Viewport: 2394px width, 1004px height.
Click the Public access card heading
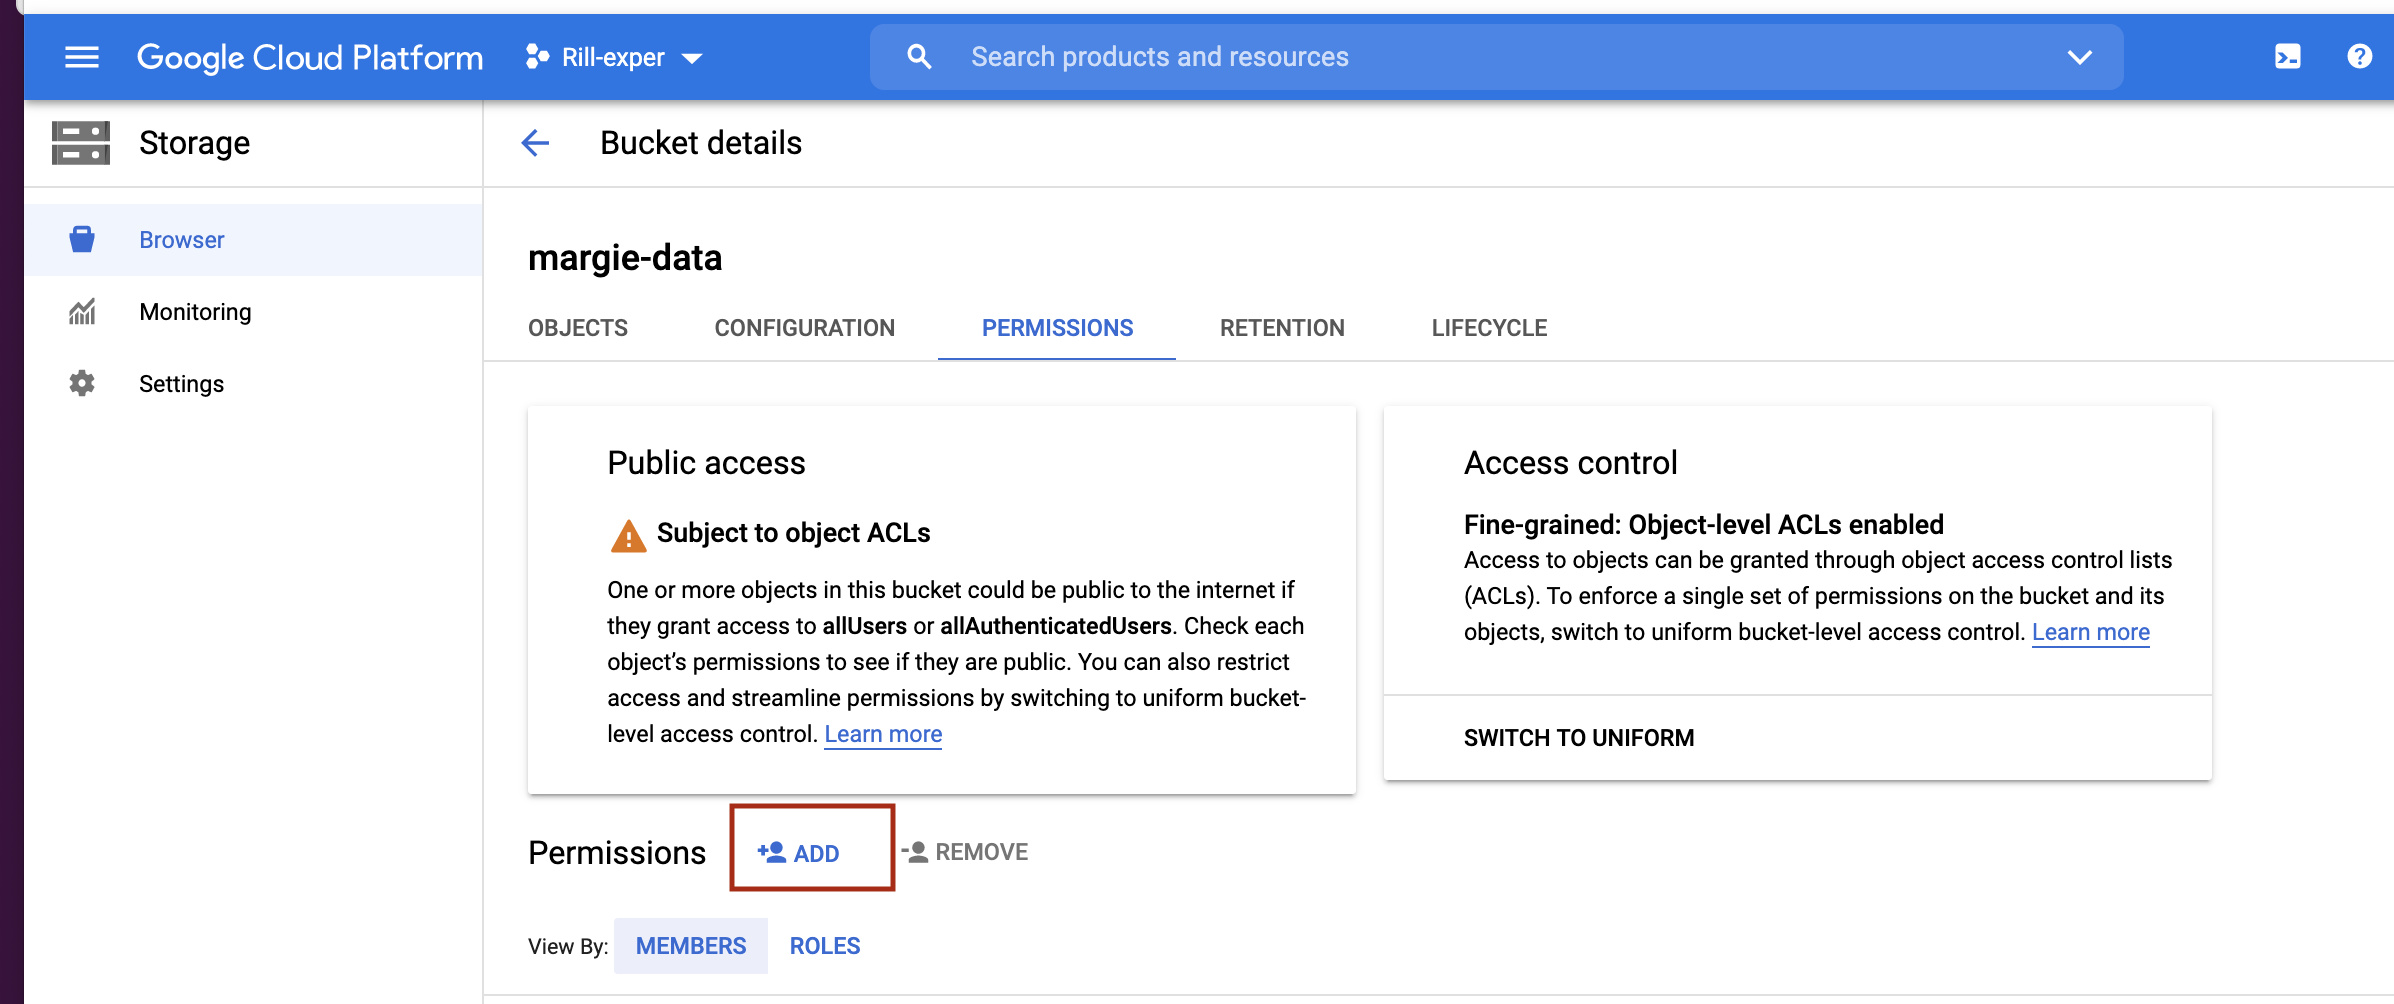click(x=706, y=463)
